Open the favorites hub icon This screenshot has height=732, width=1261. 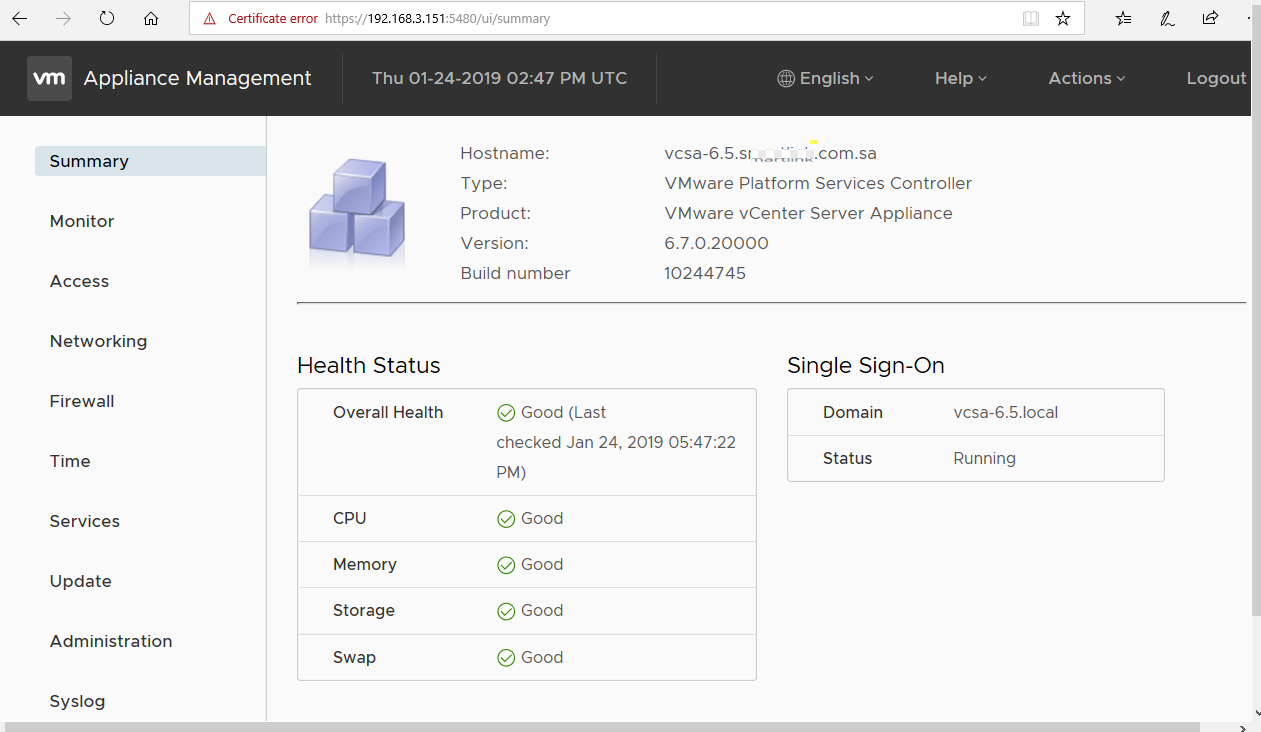1124,18
